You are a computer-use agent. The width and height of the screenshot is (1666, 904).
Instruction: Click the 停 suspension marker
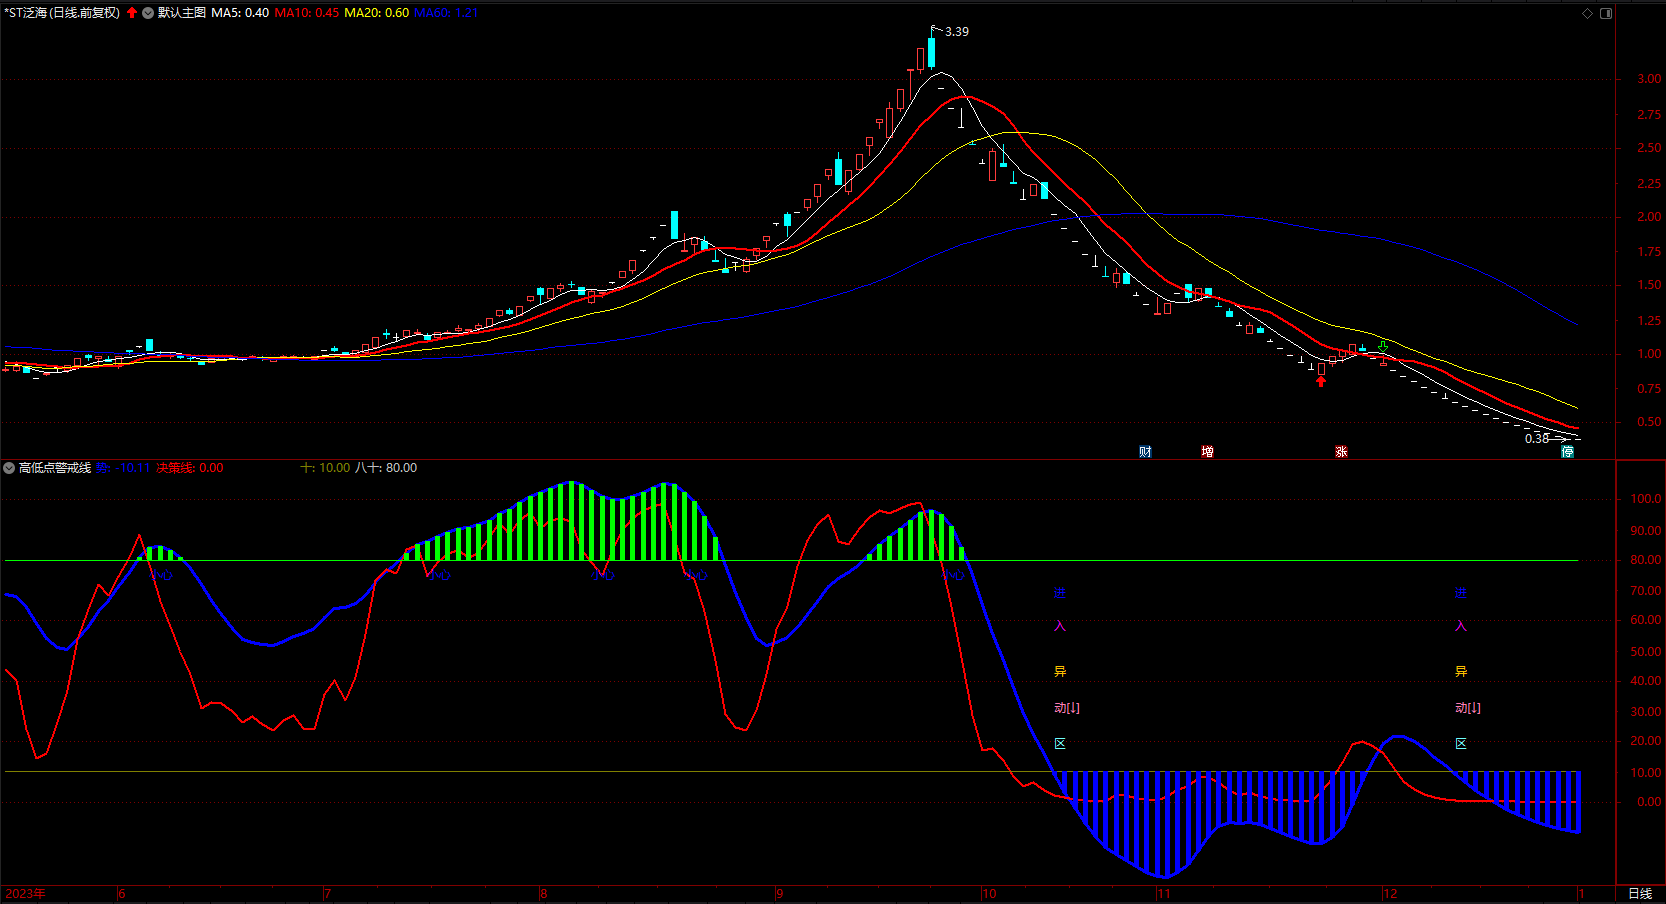(1568, 452)
